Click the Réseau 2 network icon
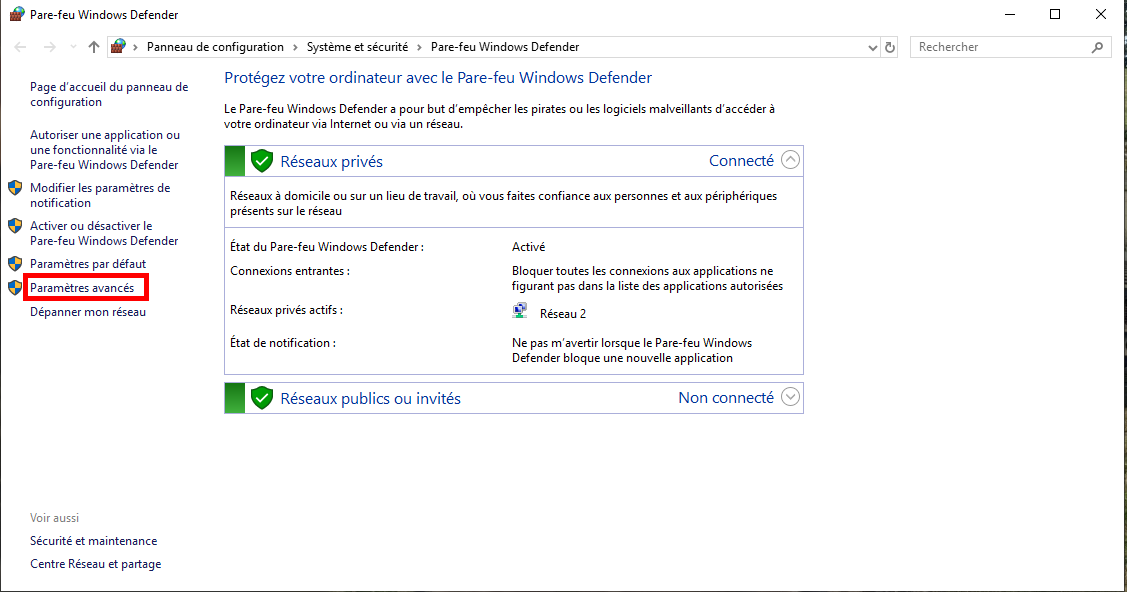The width and height of the screenshot is (1127, 592). pyautogui.click(x=520, y=310)
